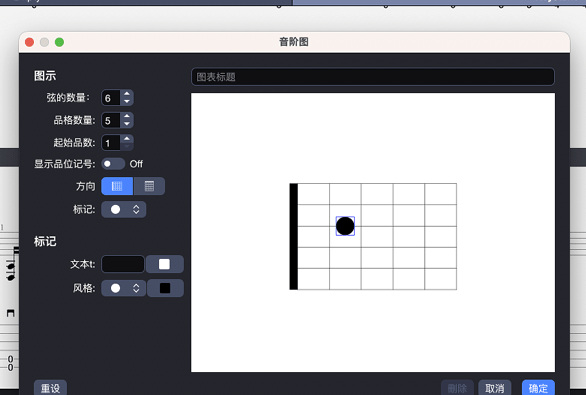Screen dimensions: 586x395
Task: Select the horizontal-neck orientation icon
Action: click(117, 186)
